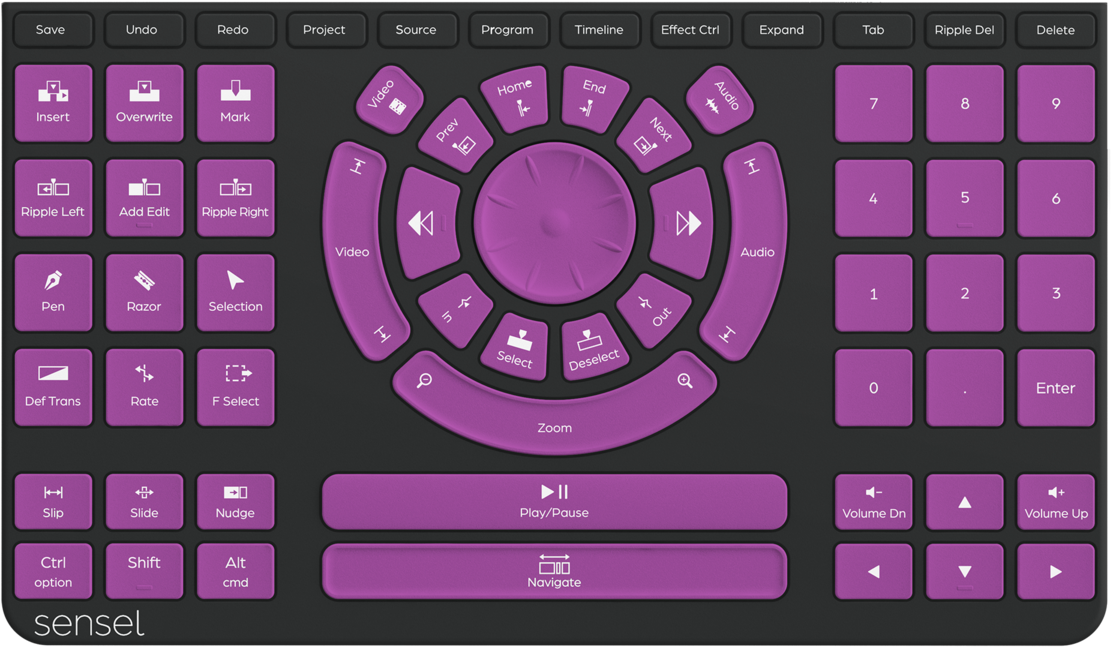
Task: Toggle the Ctrl option modifier key
Action: click(53, 571)
